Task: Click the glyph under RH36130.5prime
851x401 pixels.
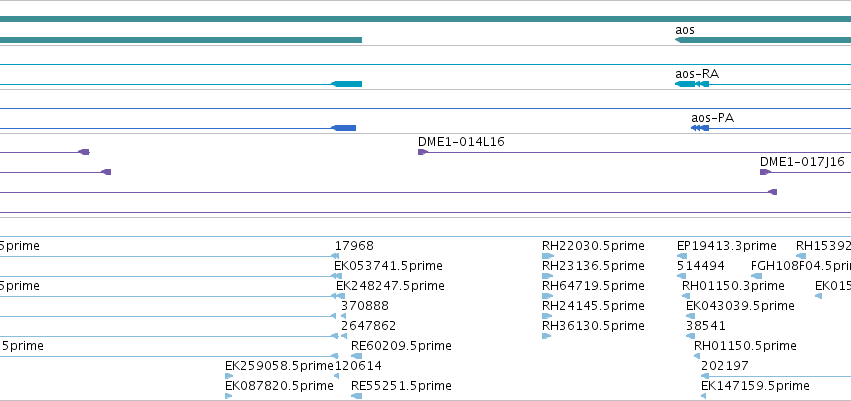Action: (x=547, y=336)
